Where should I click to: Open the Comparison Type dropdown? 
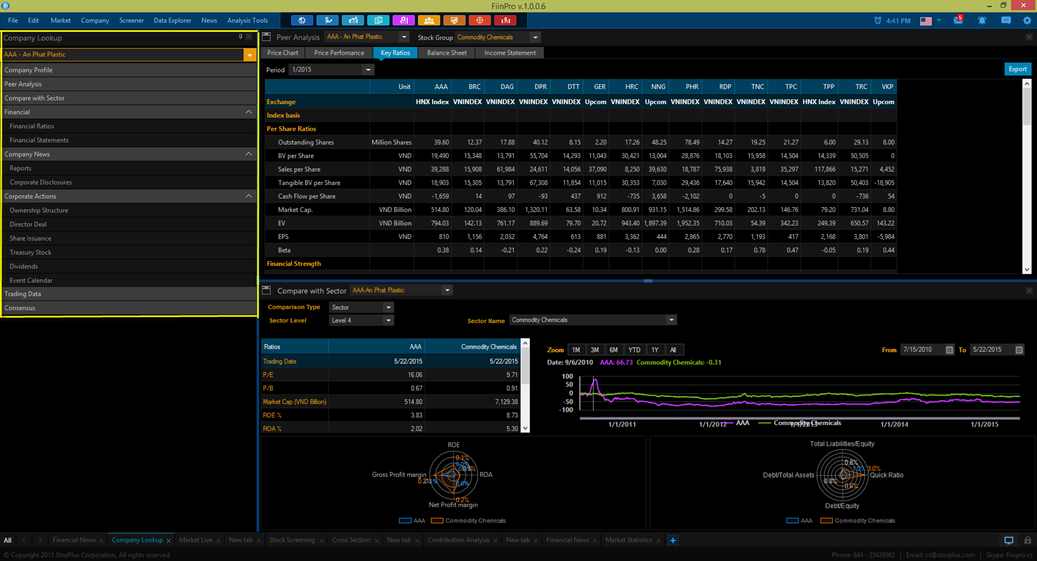pyautogui.click(x=388, y=307)
